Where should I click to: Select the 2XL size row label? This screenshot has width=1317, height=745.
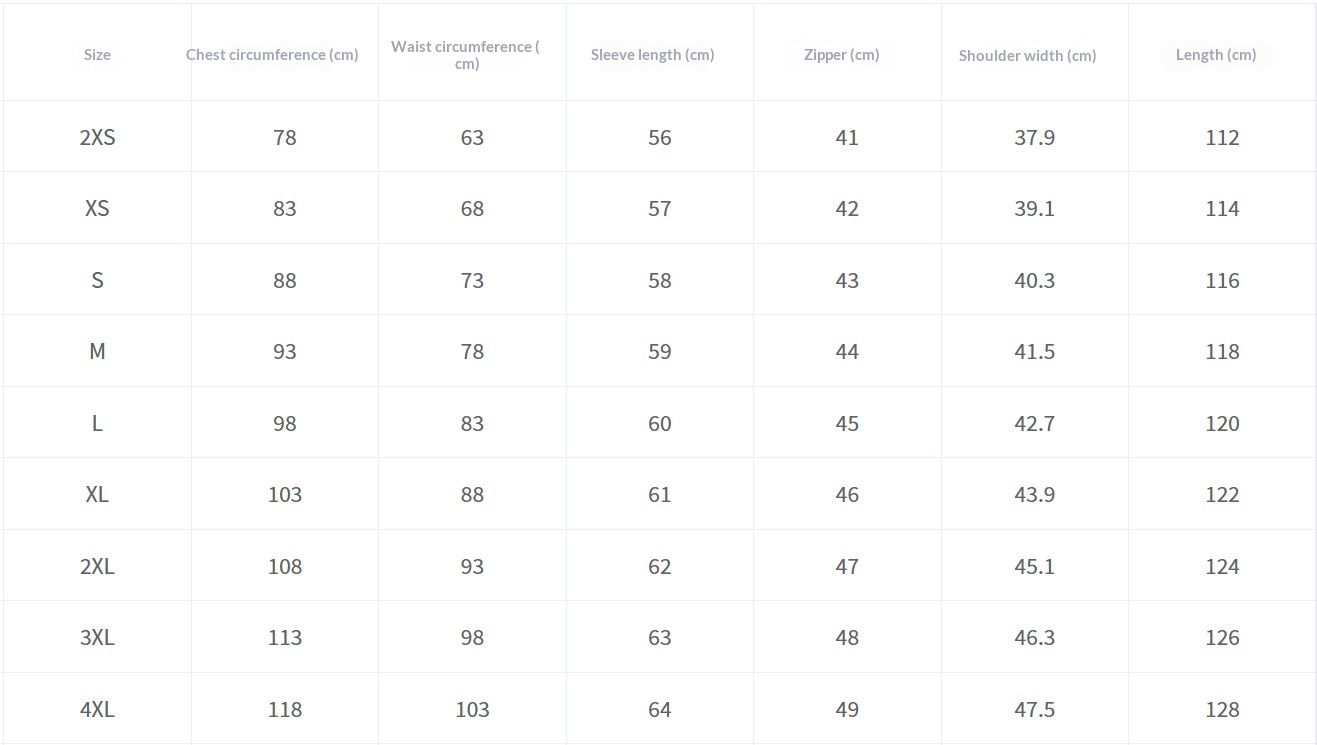pyautogui.click(x=97, y=567)
